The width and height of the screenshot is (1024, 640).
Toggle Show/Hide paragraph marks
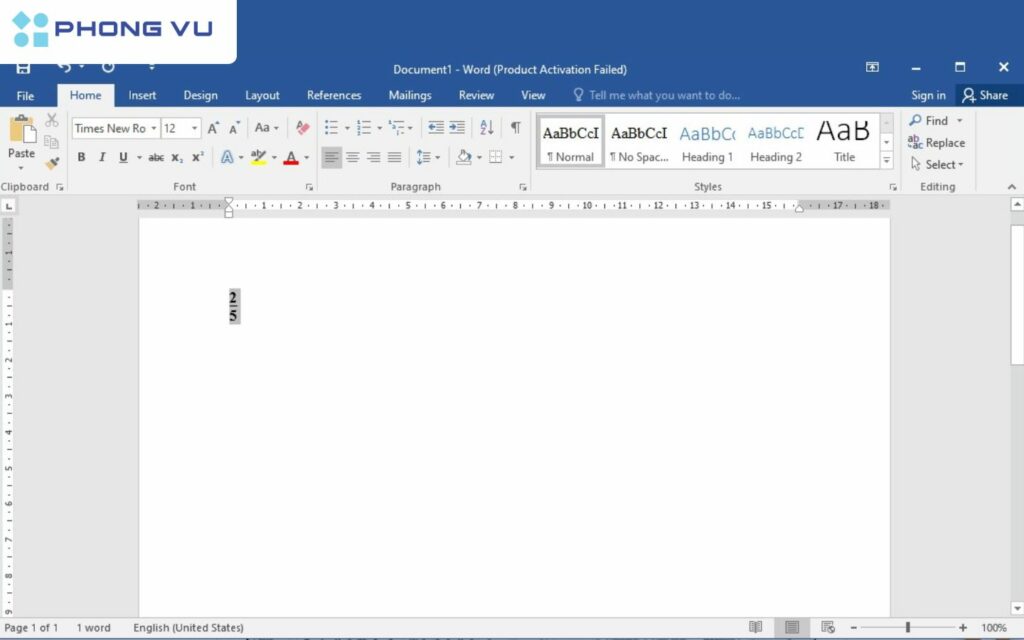point(515,127)
